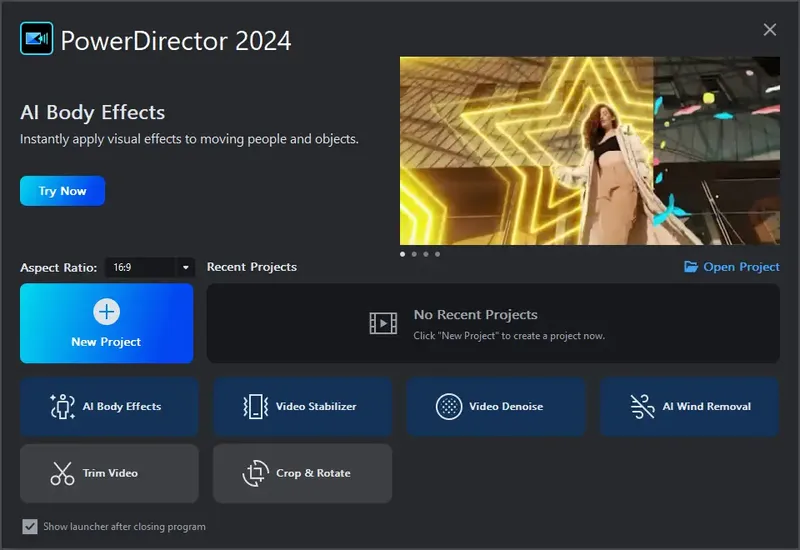
Task: Click the plus icon in New Project
Action: tap(107, 312)
